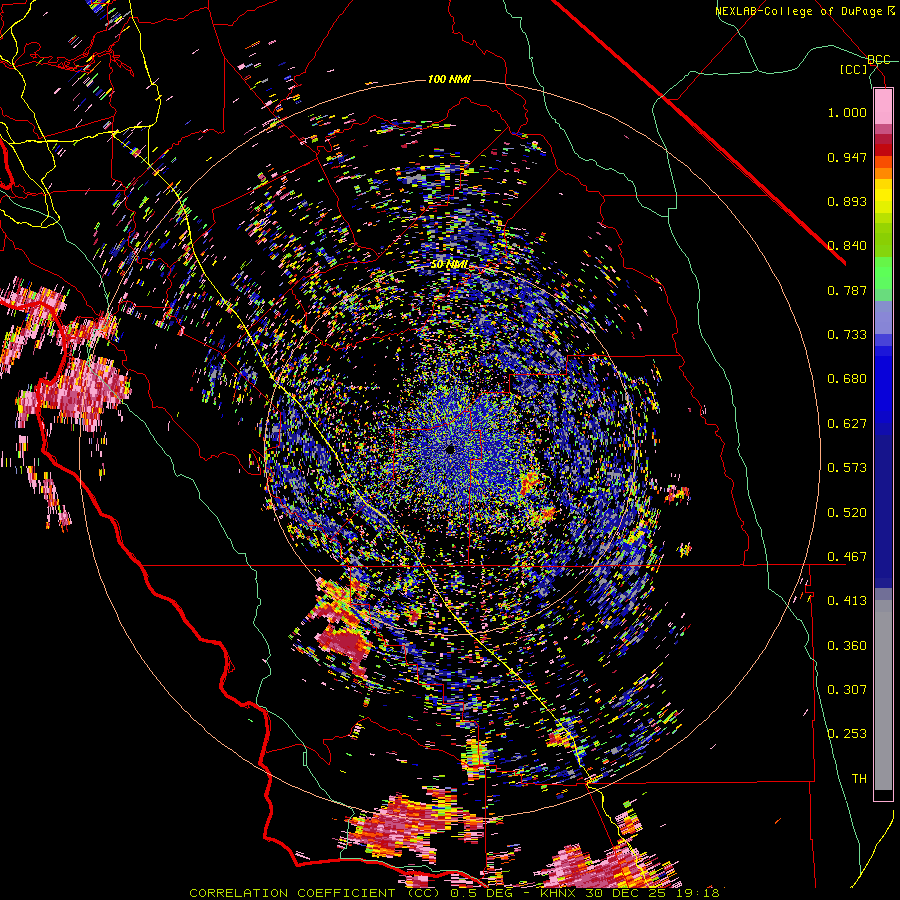Select the 0.947 value on the color scale

[847, 157]
